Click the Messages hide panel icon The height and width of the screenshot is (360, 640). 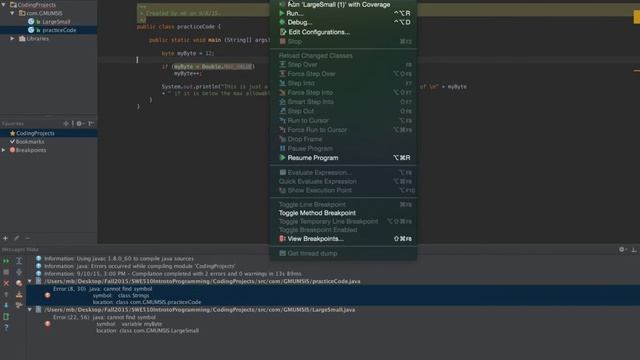coord(634,249)
